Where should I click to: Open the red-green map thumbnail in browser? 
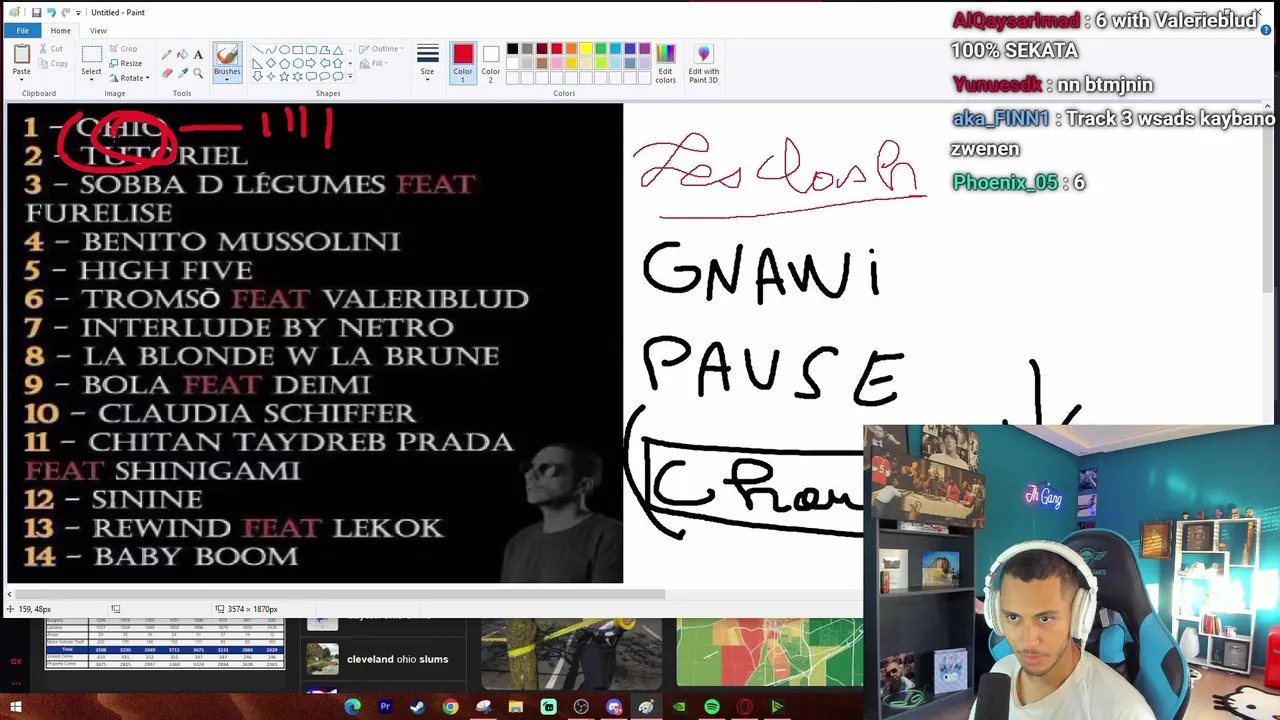tap(769, 653)
